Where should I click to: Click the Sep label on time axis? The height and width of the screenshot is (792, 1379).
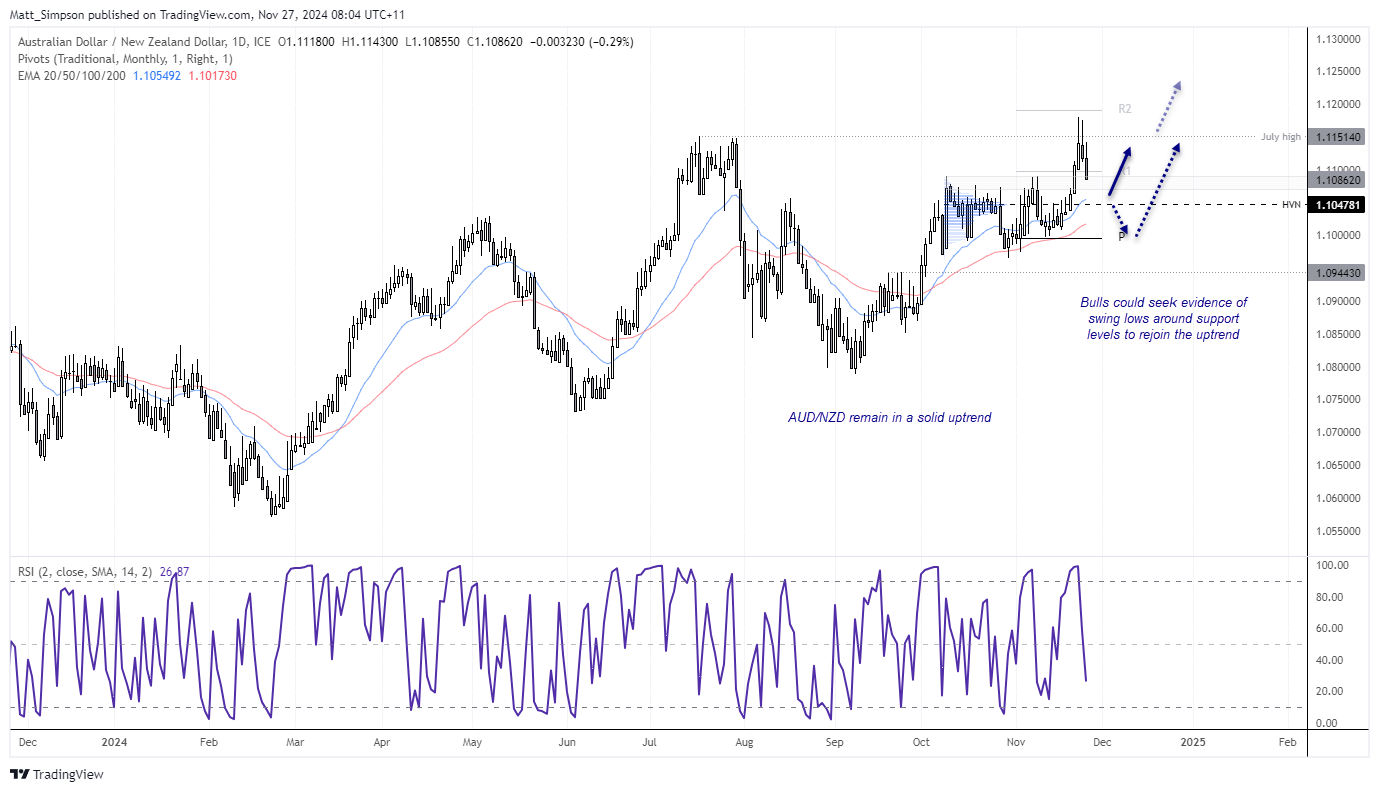[835, 743]
